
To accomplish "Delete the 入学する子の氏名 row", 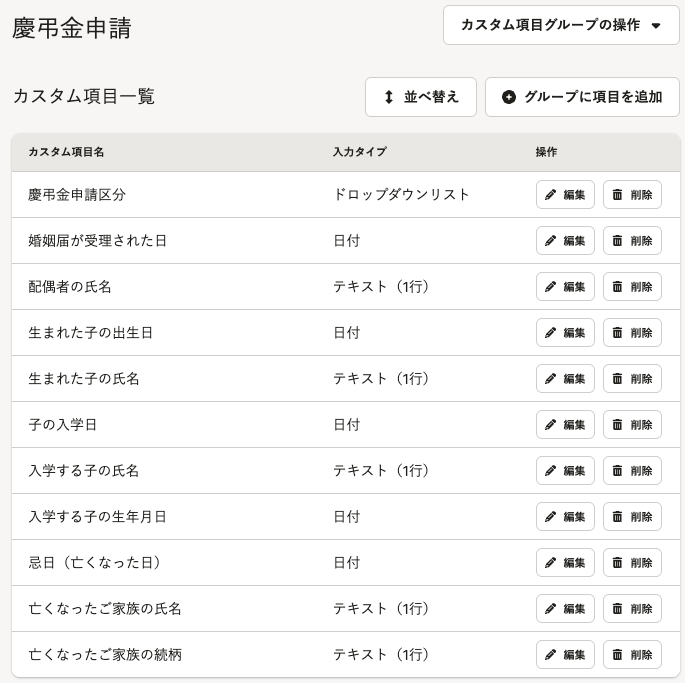I will [632, 471].
